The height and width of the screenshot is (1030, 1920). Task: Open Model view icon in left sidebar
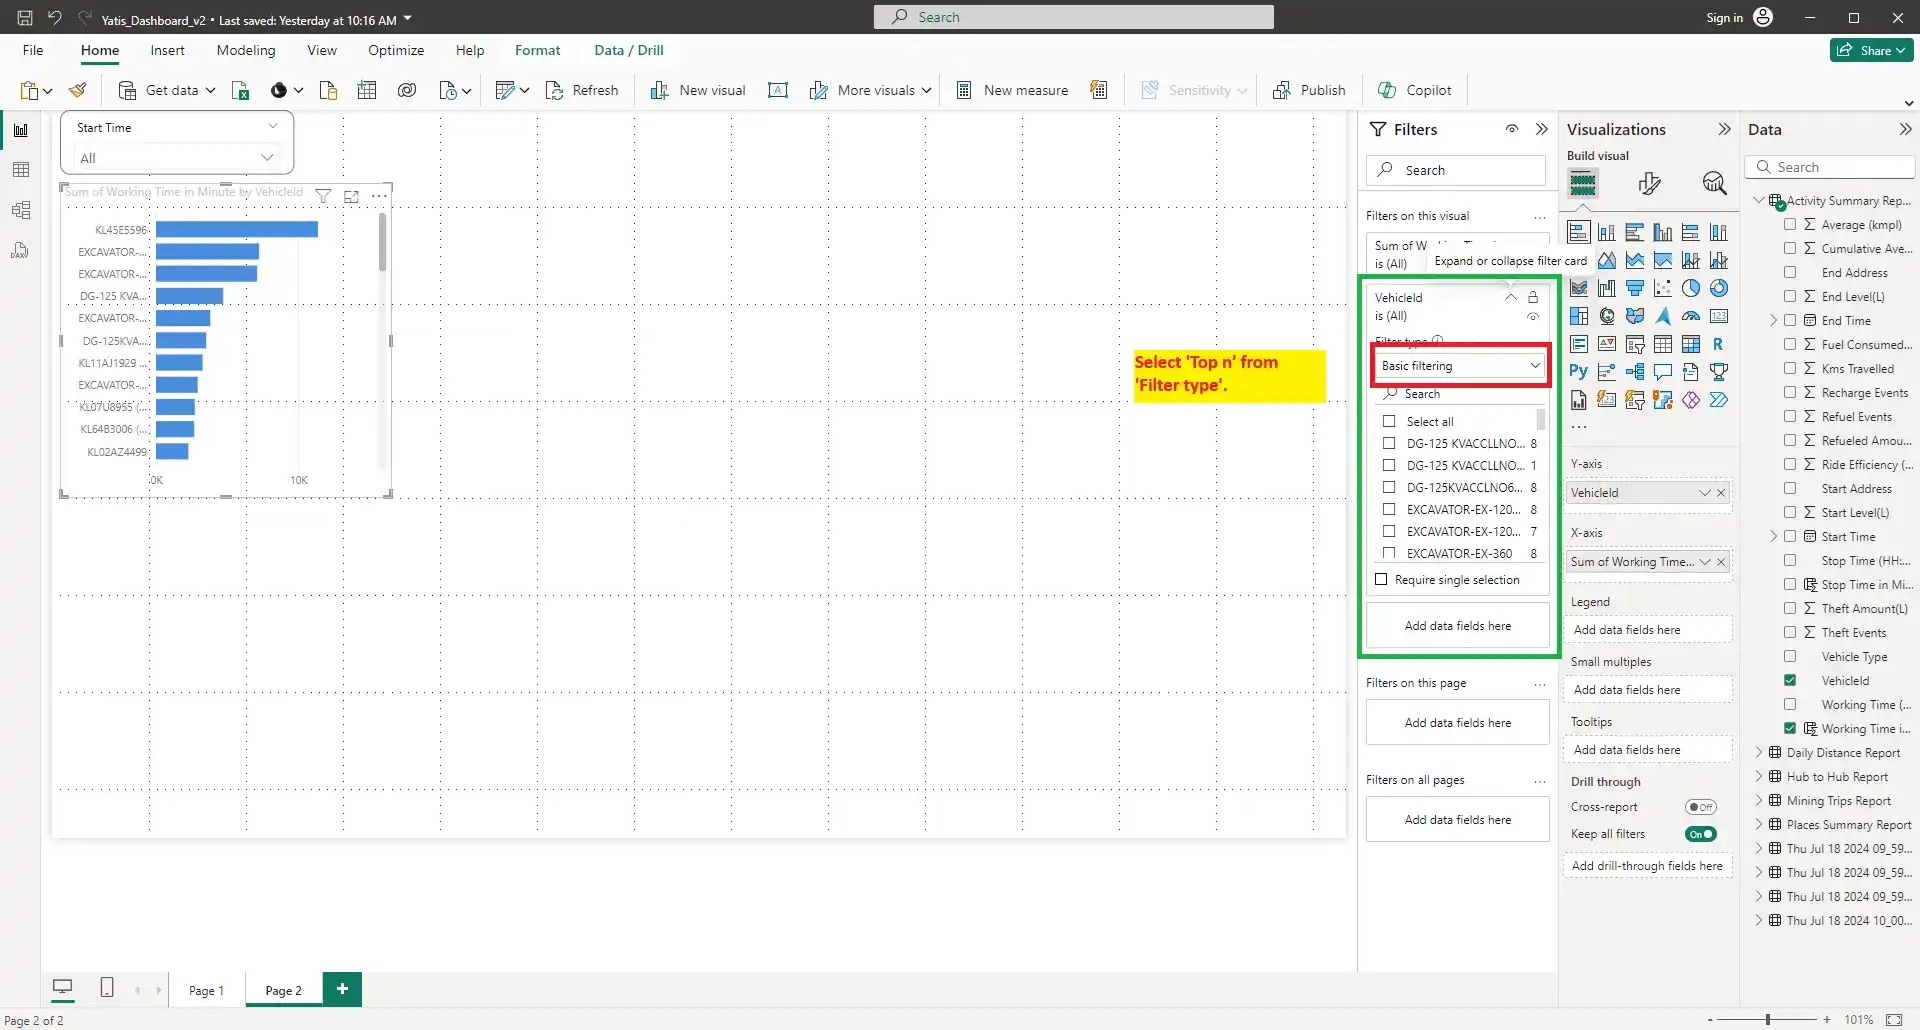pyautogui.click(x=20, y=210)
